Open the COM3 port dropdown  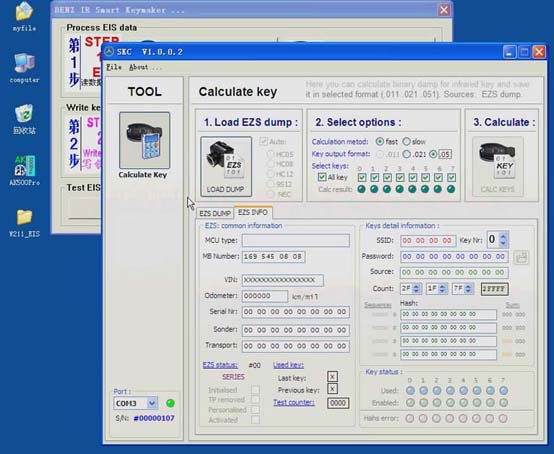tap(152, 403)
